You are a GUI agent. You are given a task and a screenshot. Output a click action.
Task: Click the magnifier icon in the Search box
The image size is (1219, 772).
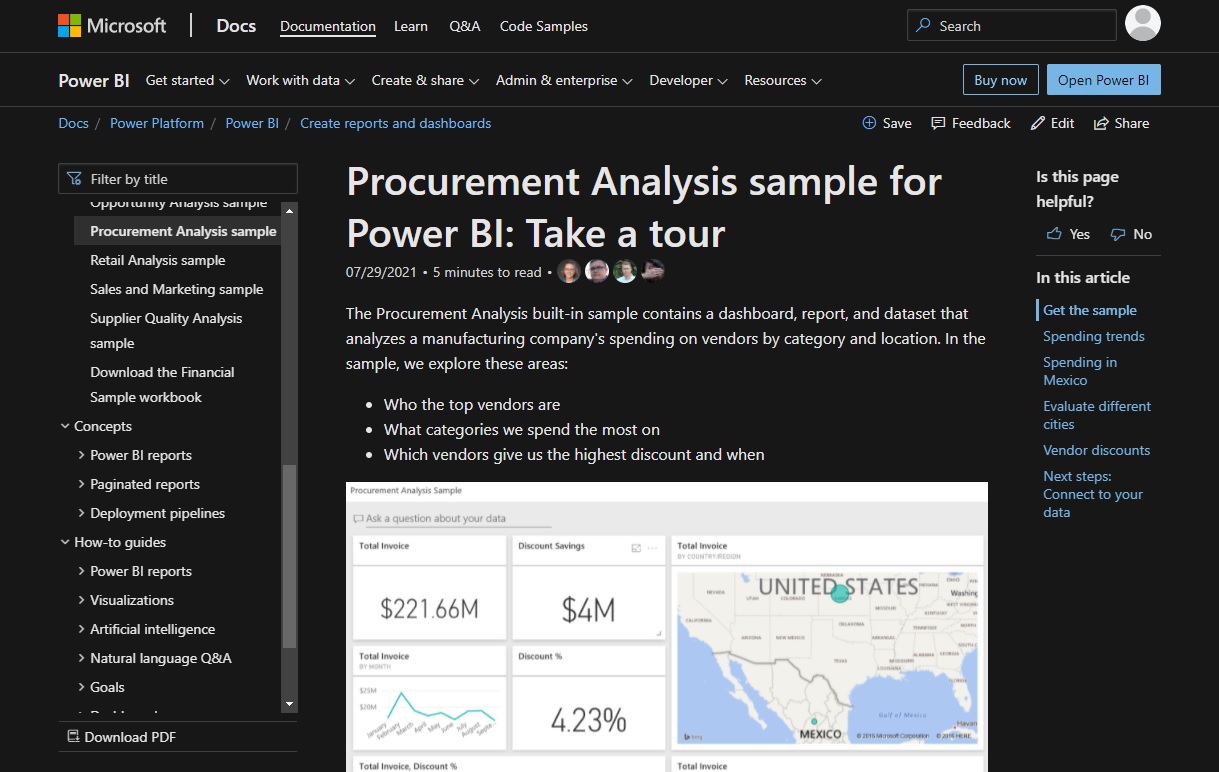point(922,25)
